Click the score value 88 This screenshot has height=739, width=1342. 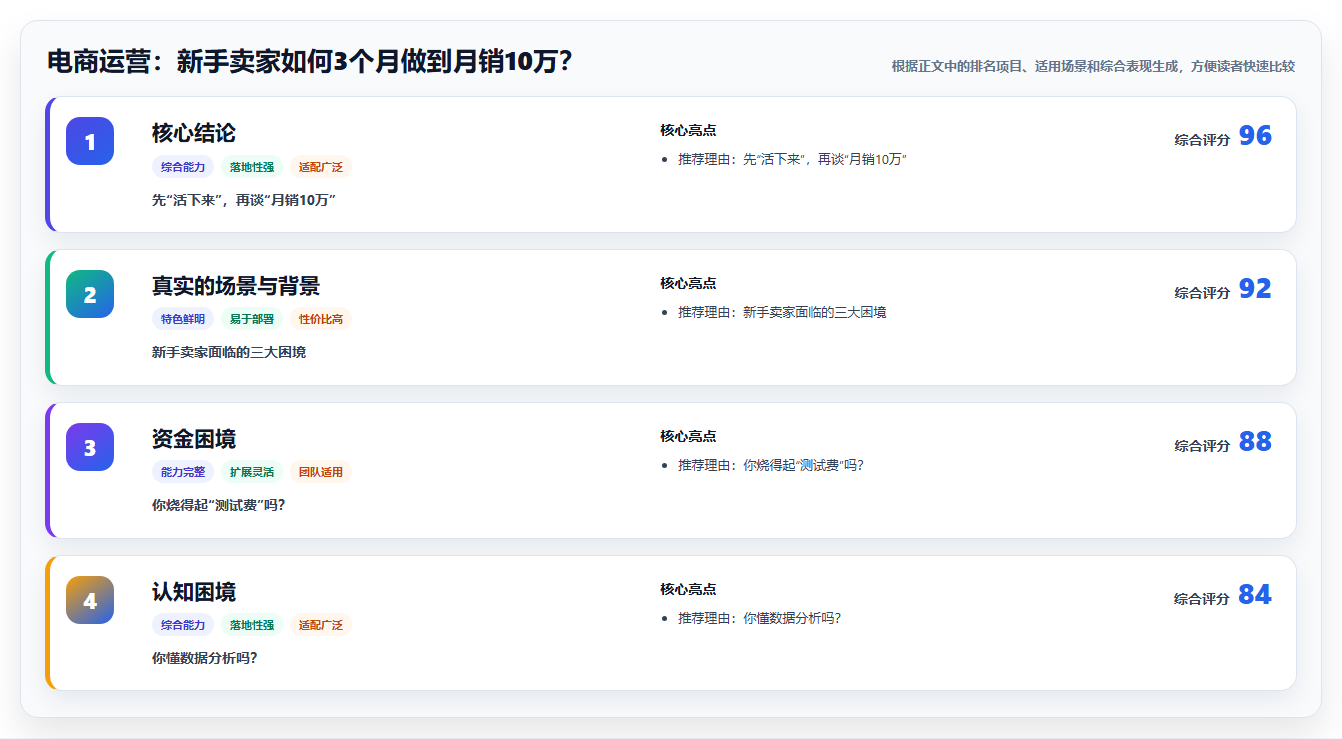click(x=1255, y=442)
